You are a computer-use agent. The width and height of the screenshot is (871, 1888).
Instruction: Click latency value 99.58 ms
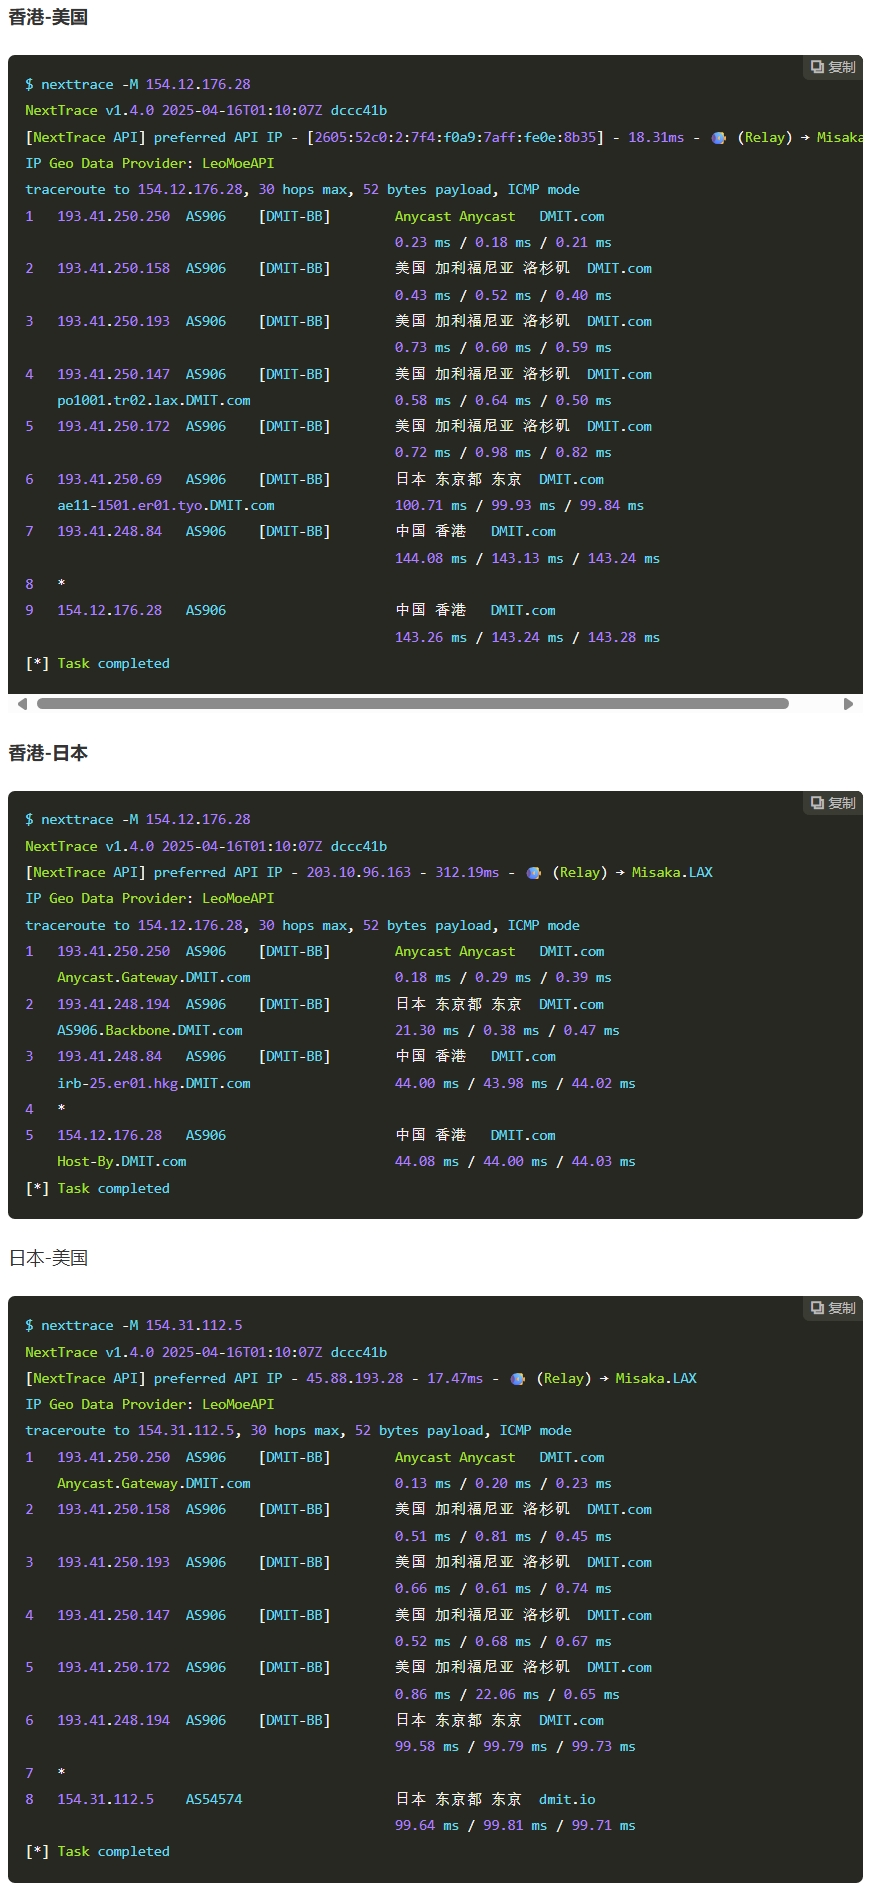427,1746
